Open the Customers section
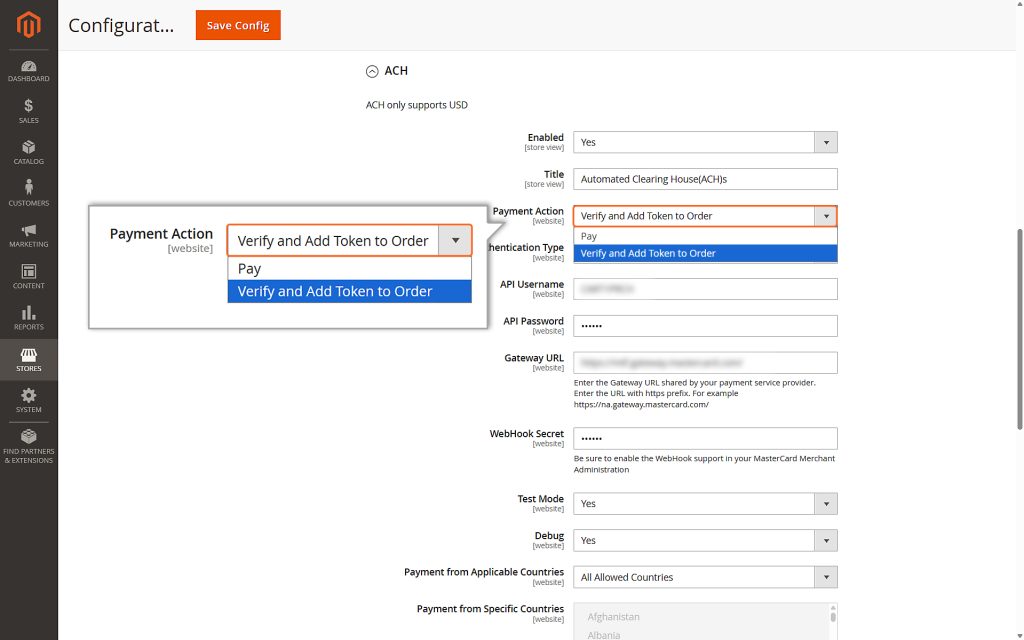This screenshot has width=1024, height=640. 28,192
